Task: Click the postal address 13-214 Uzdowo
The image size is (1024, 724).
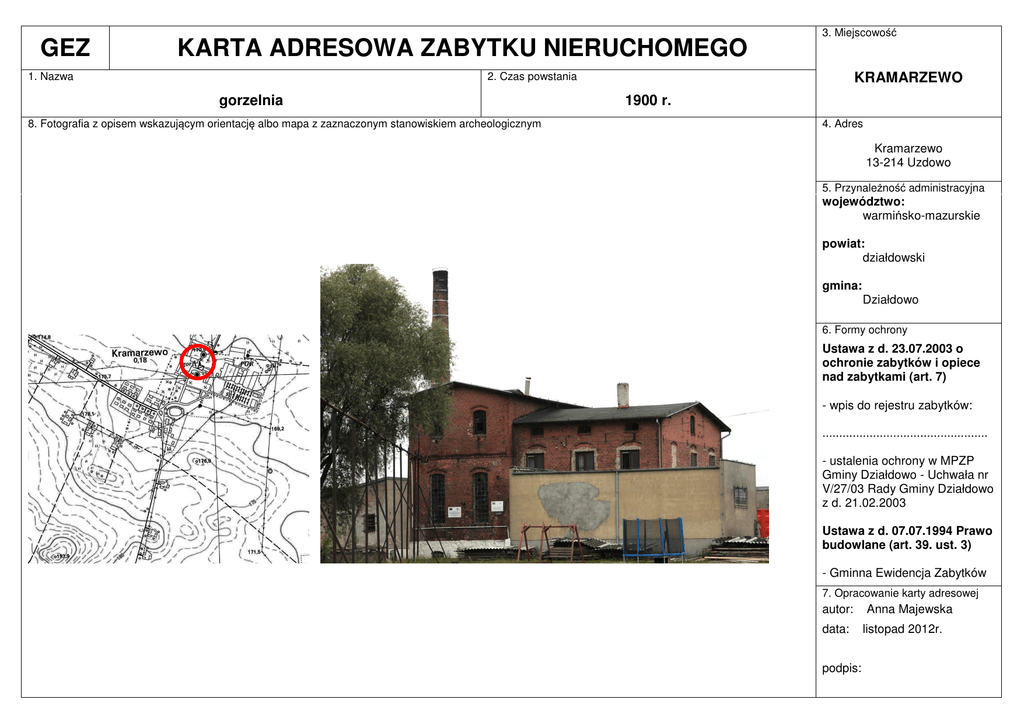Action: point(908,162)
